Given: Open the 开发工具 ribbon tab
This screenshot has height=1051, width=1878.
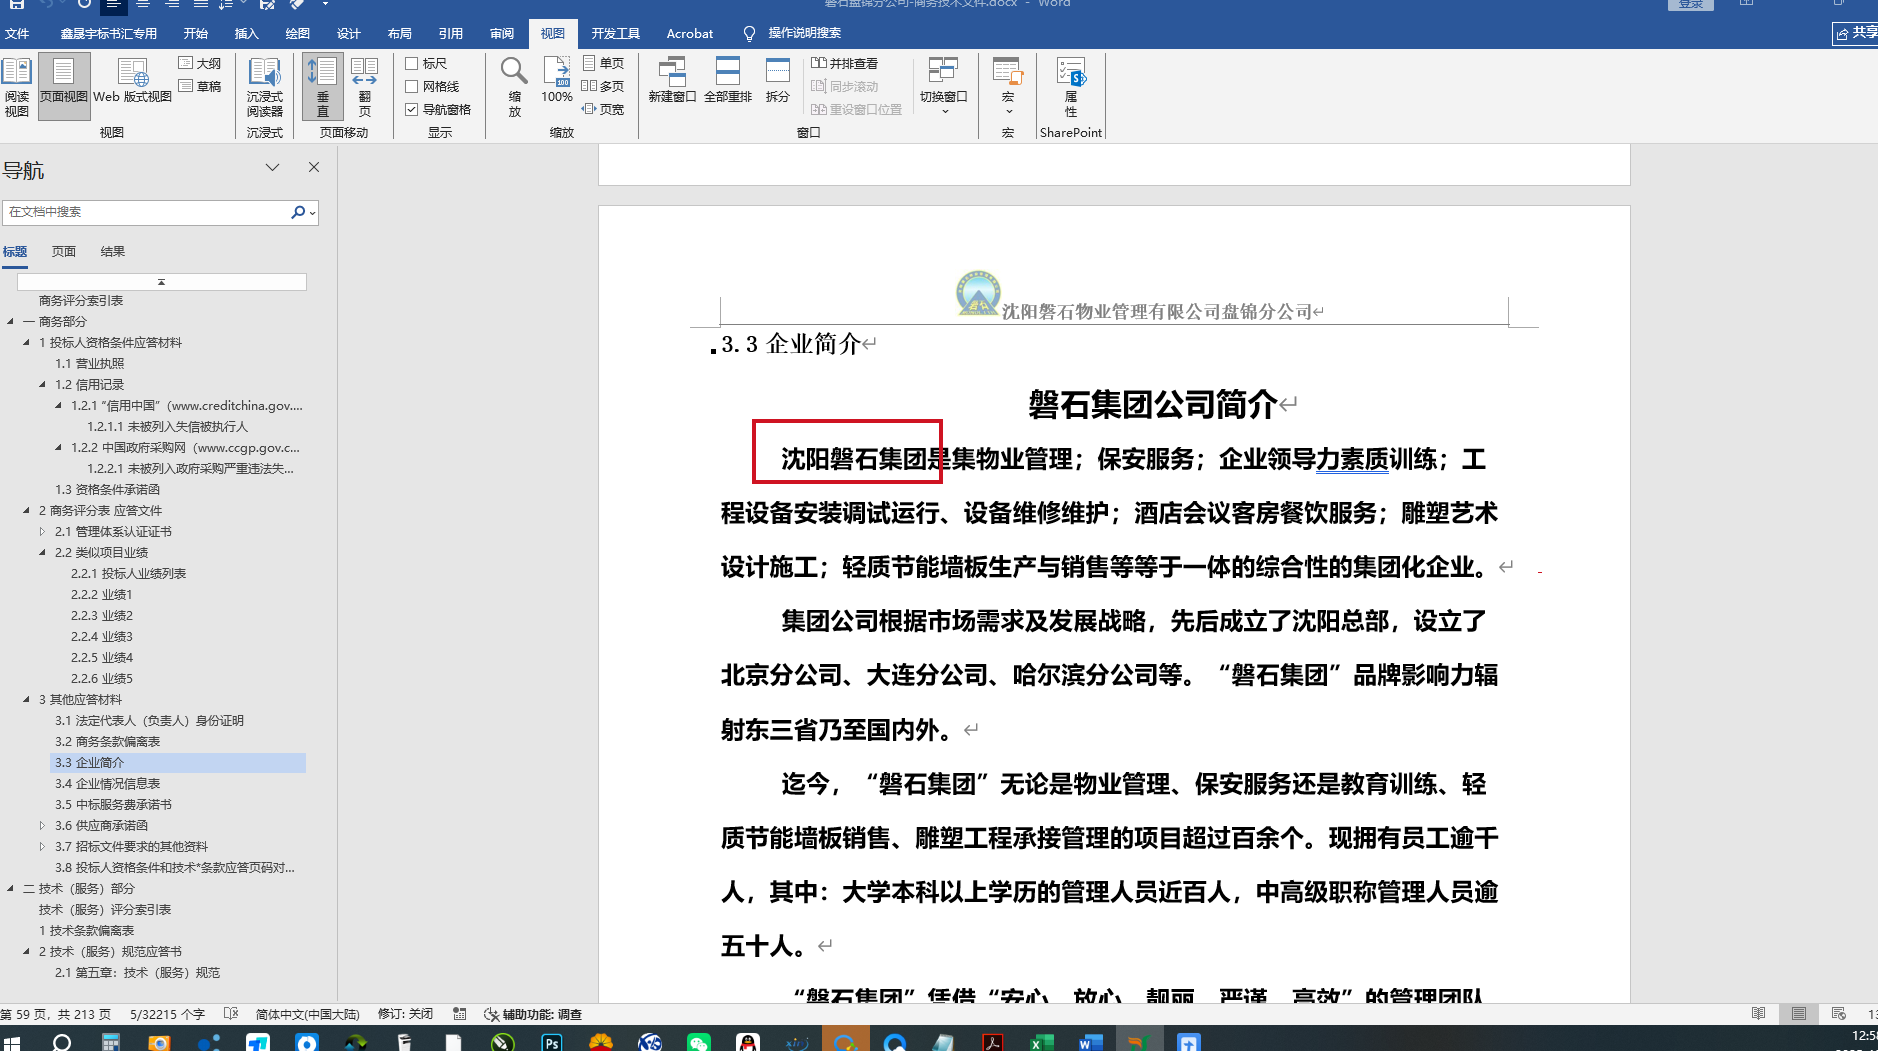Looking at the screenshot, I should tap(615, 33).
